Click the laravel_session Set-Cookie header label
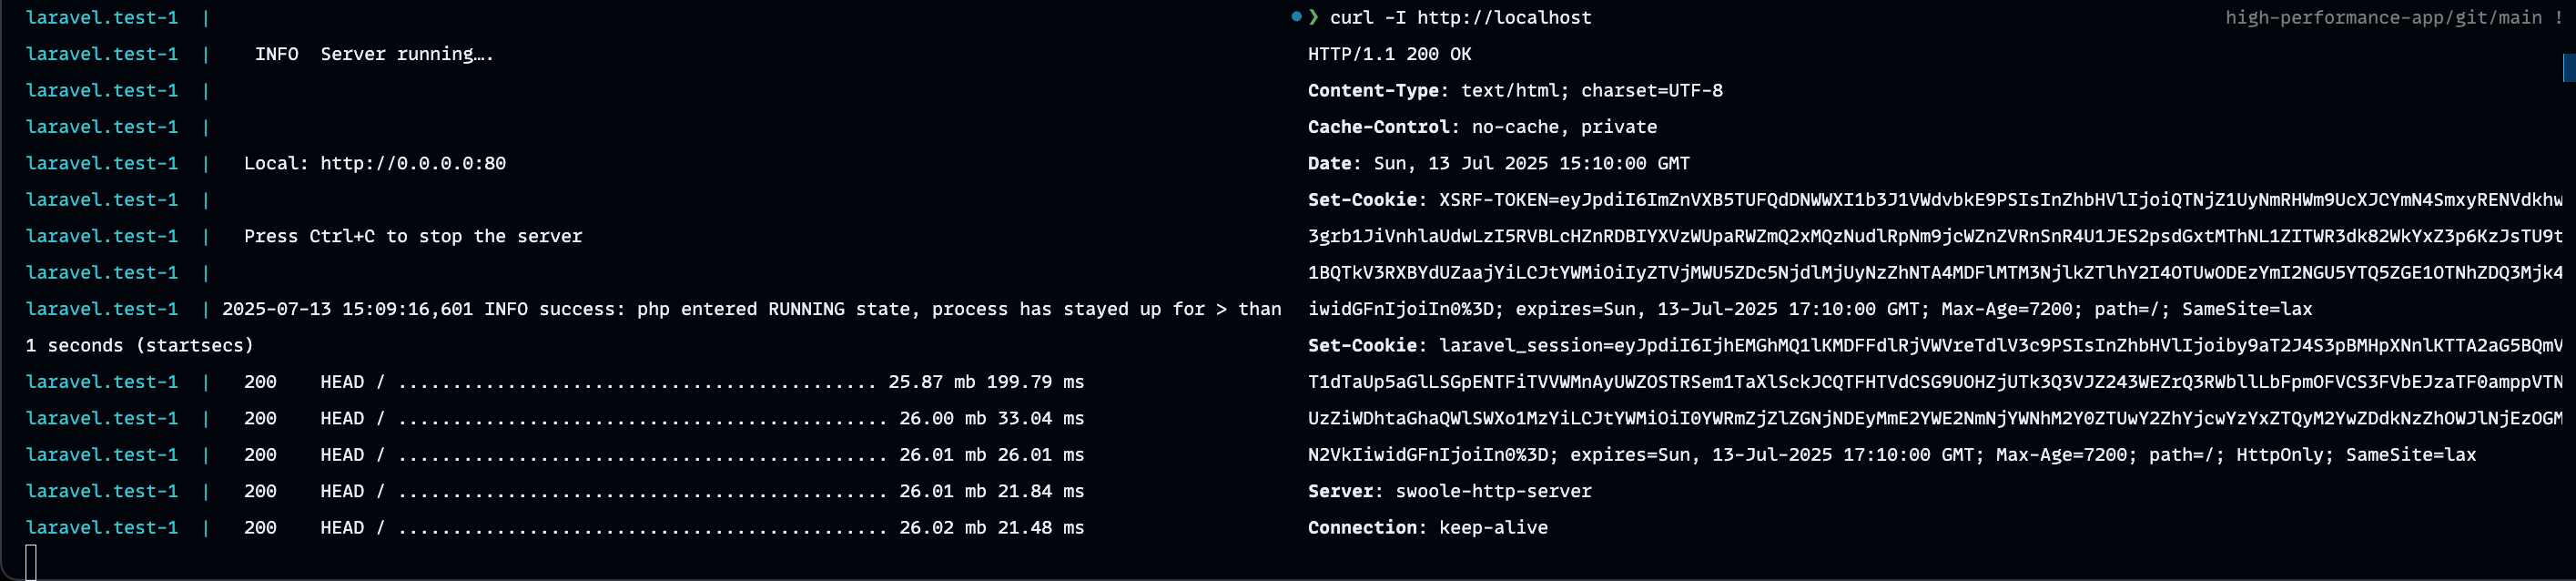The image size is (2576, 581). [x=1362, y=345]
